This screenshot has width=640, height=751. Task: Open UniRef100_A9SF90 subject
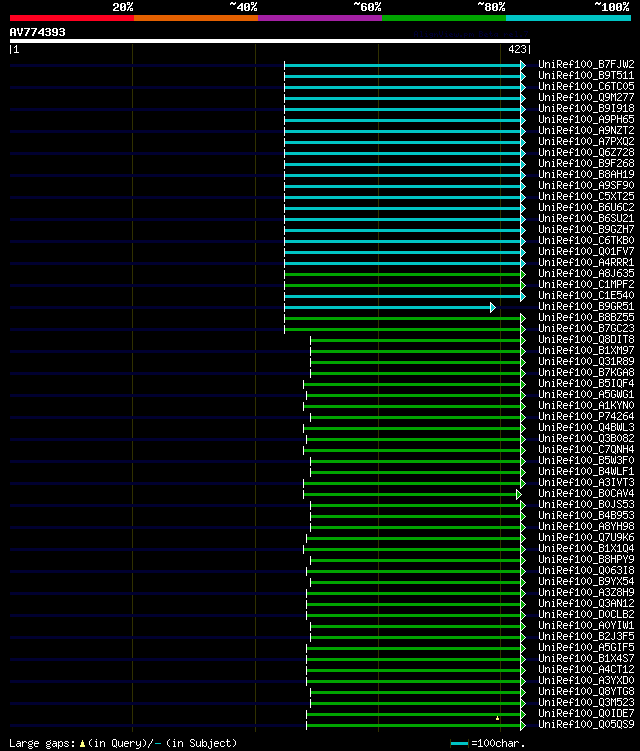pos(586,185)
